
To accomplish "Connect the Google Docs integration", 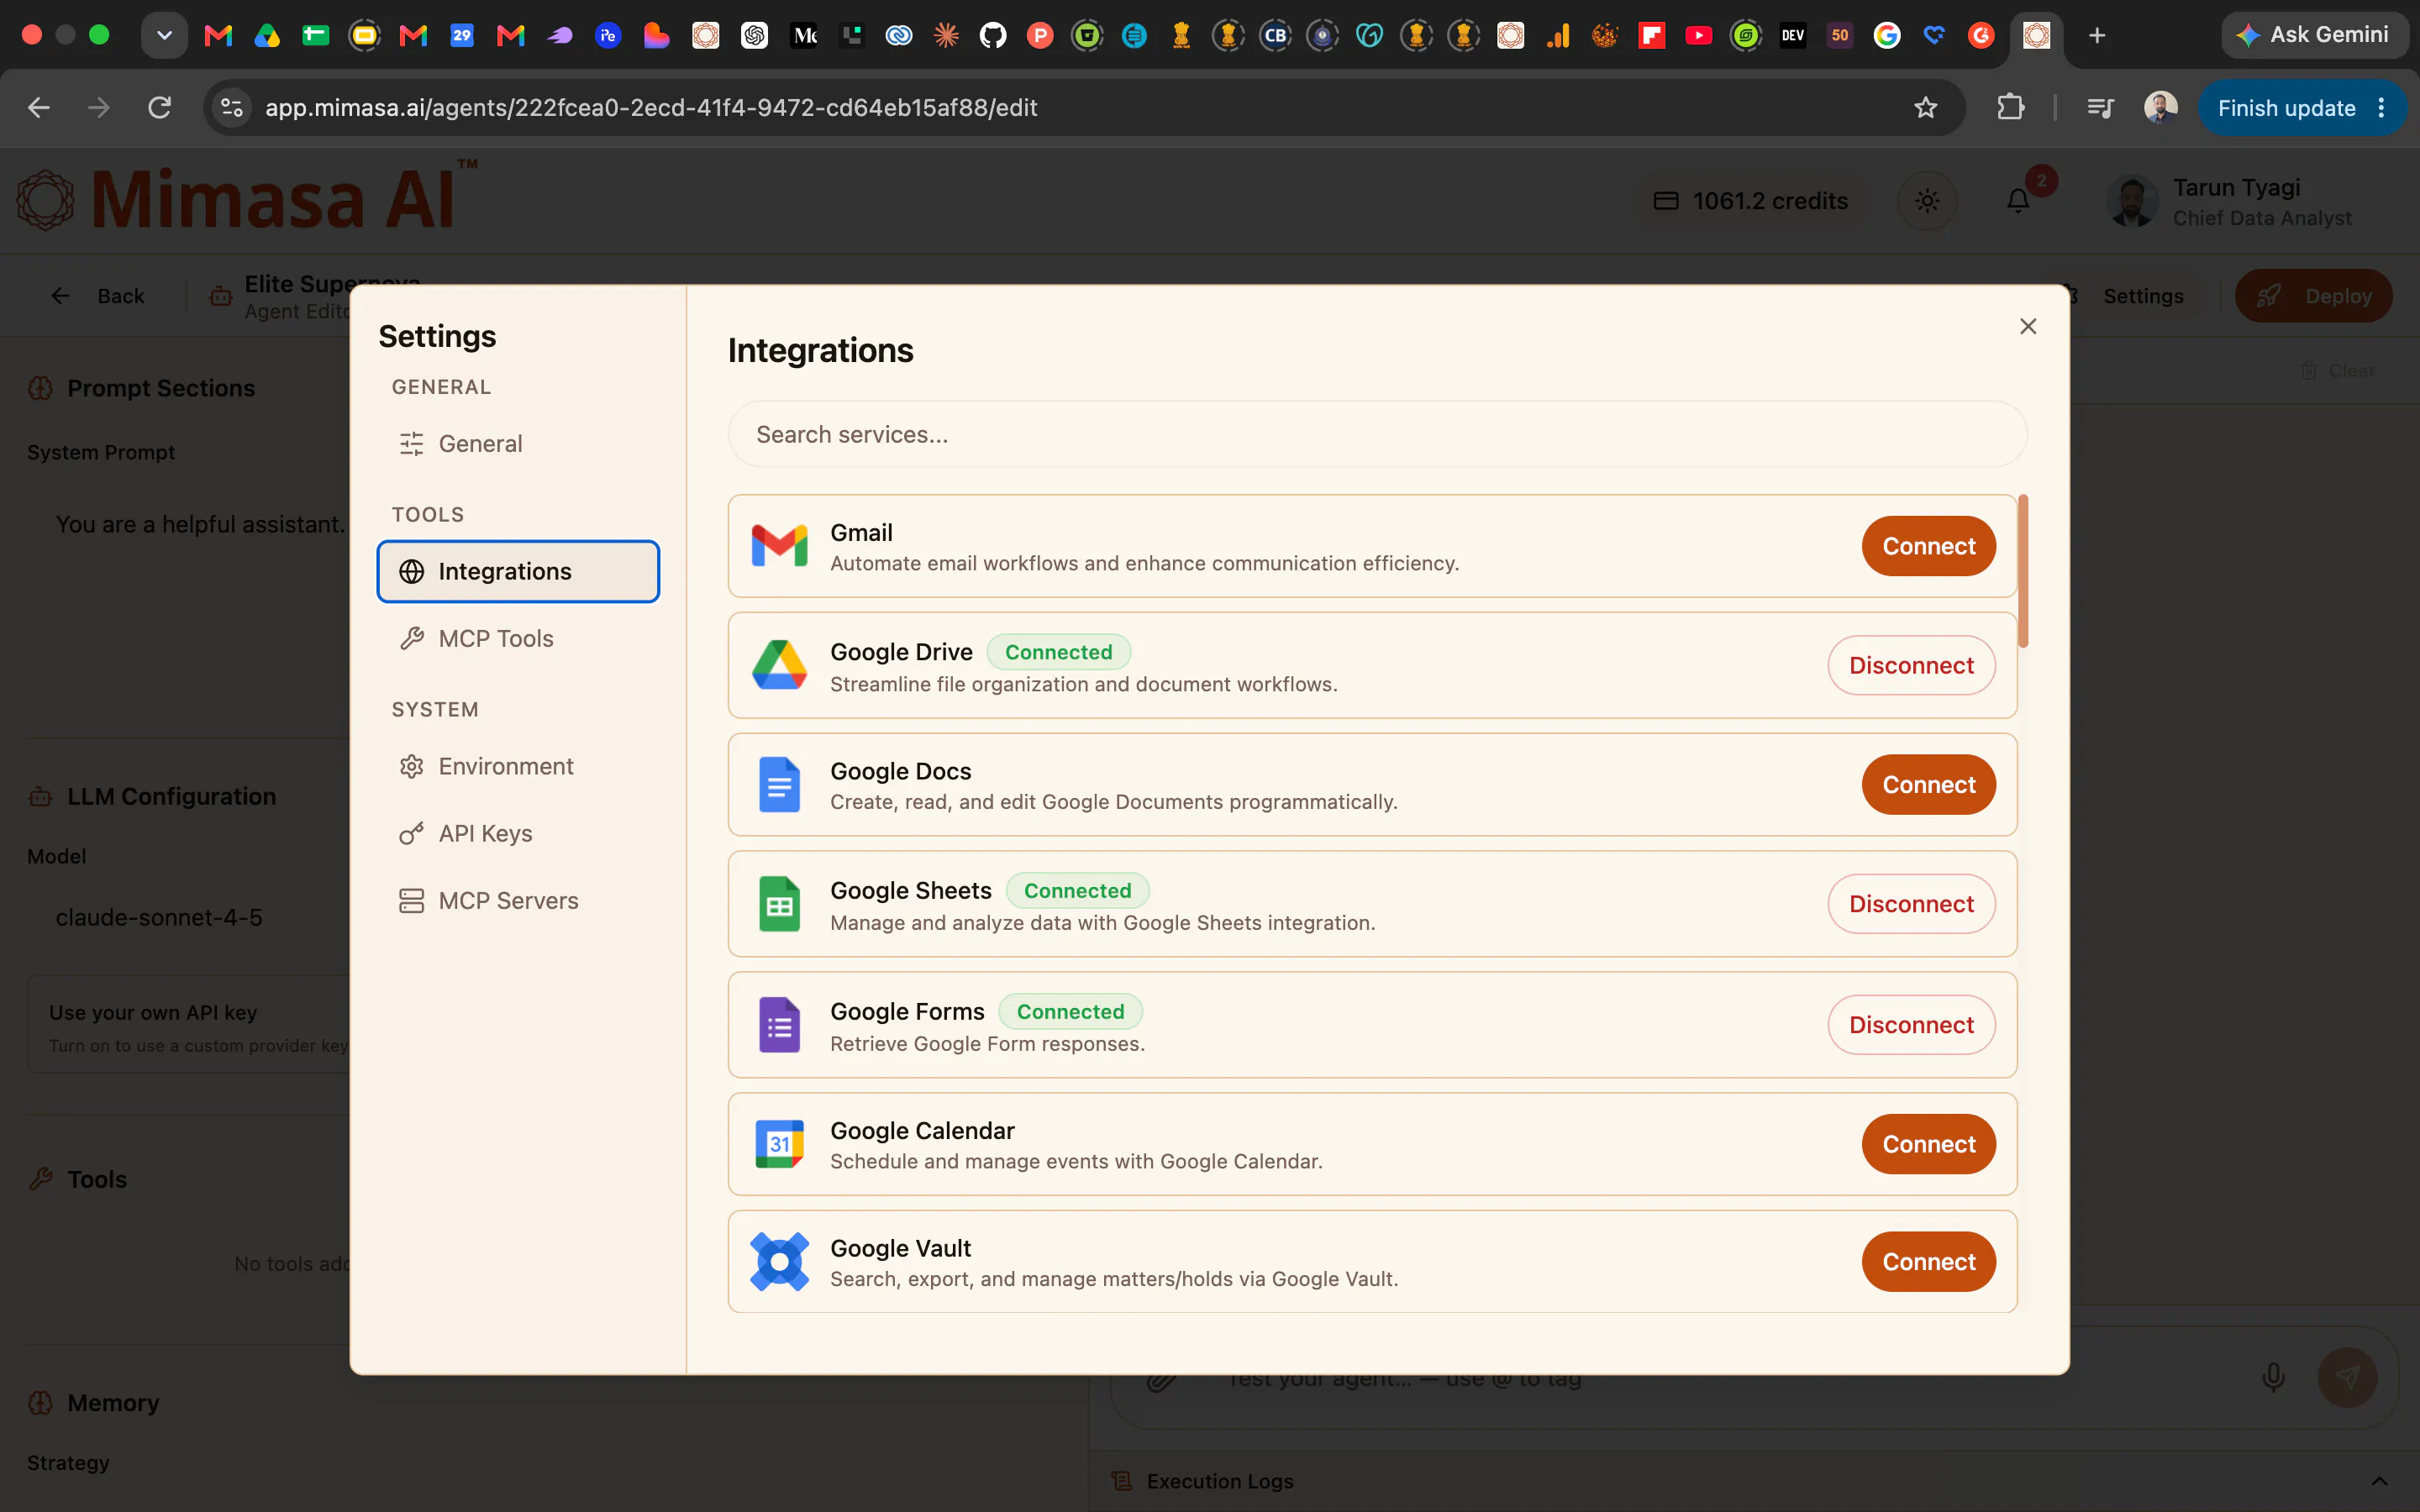I will [1928, 784].
